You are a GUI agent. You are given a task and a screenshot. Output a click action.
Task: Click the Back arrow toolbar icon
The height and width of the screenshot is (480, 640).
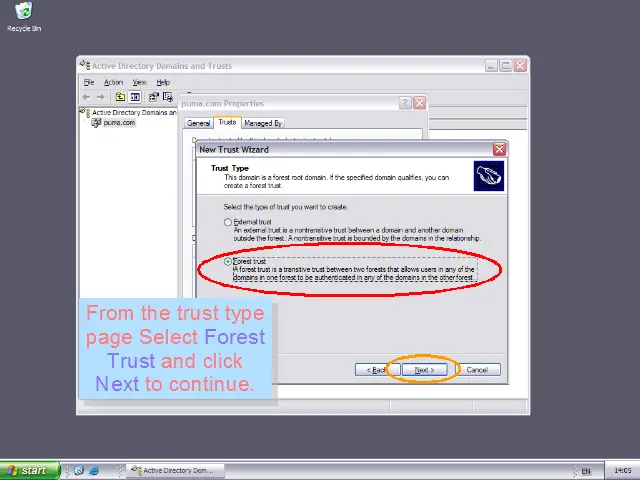(87, 97)
